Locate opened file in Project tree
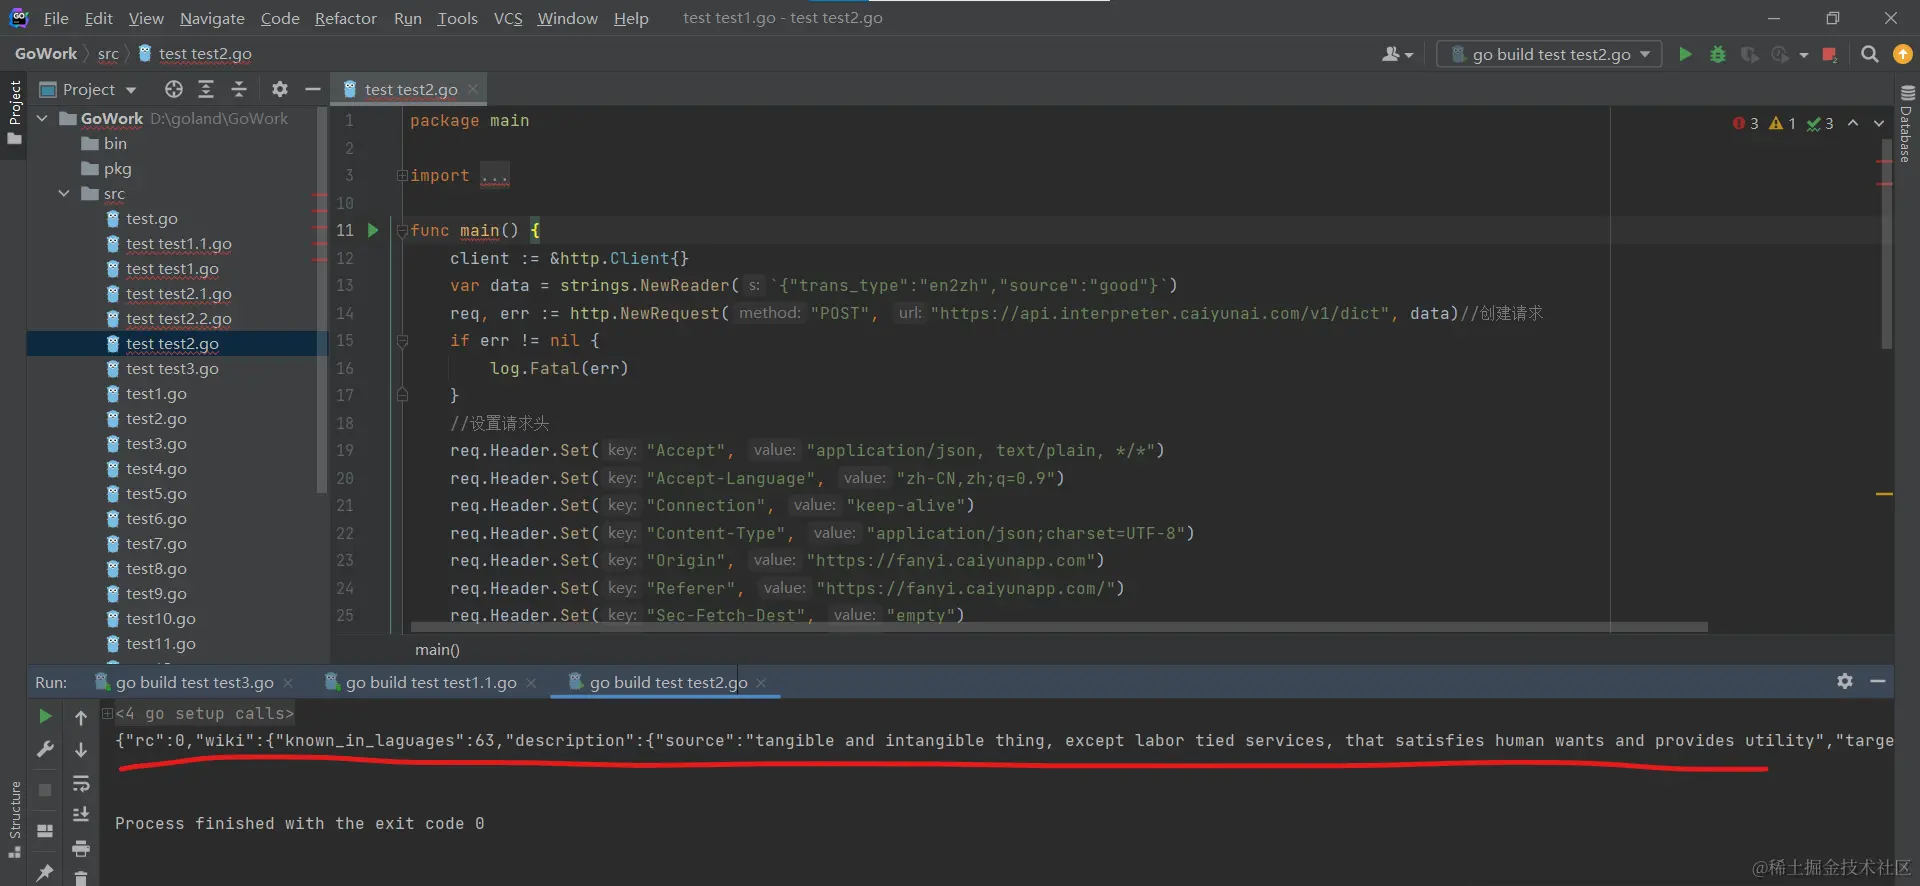This screenshot has height=886, width=1920. pos(174,89)
